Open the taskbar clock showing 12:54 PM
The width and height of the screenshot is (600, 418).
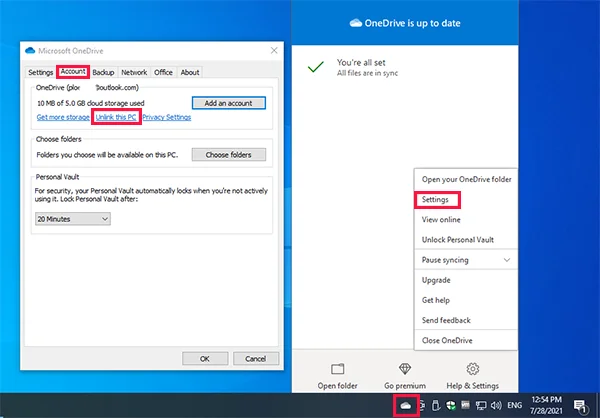coord(546,405)
